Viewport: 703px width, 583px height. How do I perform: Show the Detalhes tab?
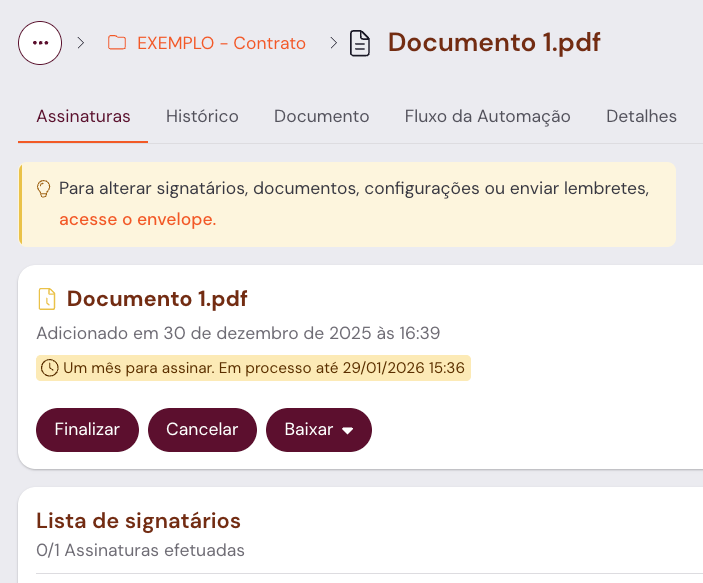click(x=641, y=116)
